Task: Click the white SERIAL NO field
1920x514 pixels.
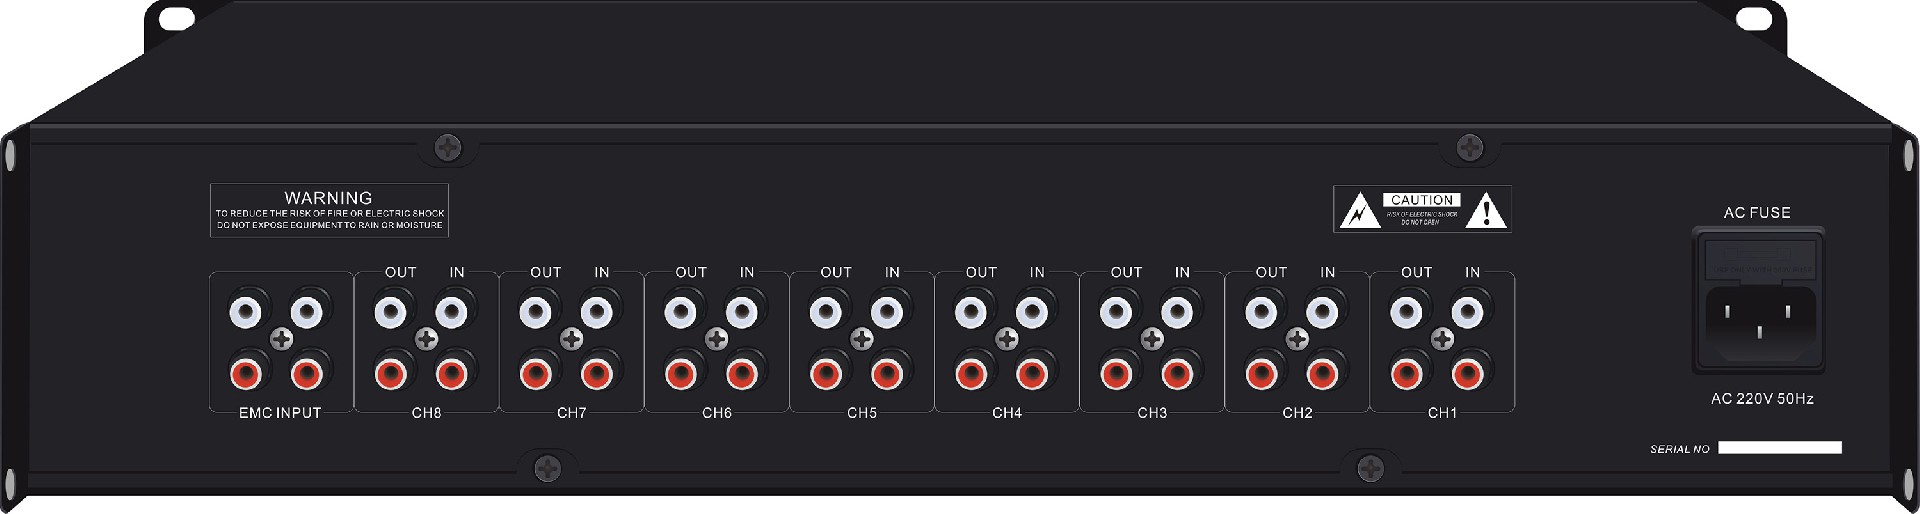Action: (x=1780, y=448)
